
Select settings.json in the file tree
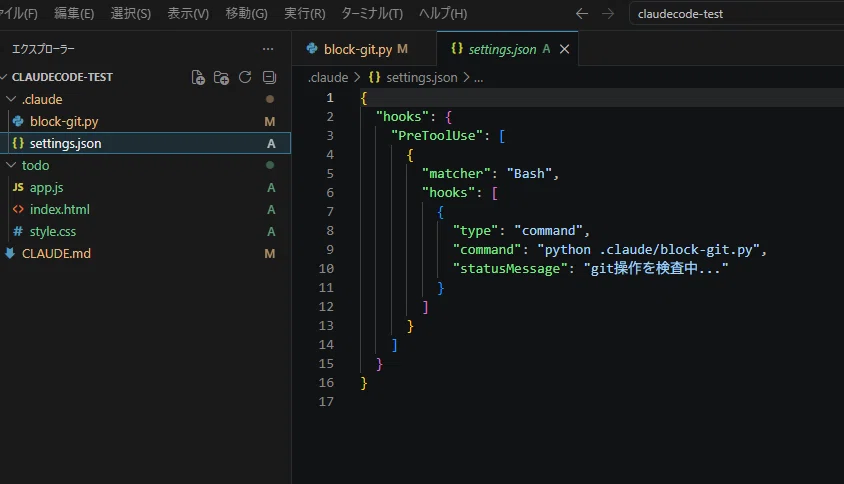[145, 143]
